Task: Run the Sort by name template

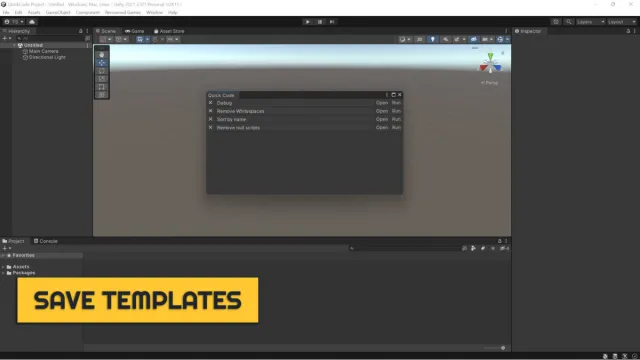Action: [x=396, y=119]
